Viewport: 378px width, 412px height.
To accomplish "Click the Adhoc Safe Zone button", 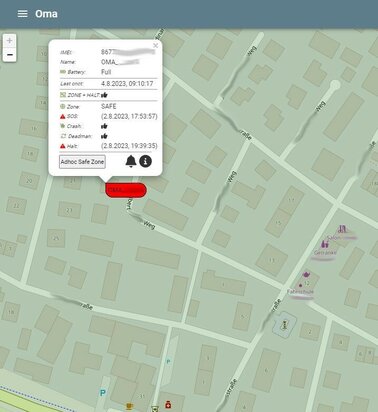I will [x=82, y=162].
